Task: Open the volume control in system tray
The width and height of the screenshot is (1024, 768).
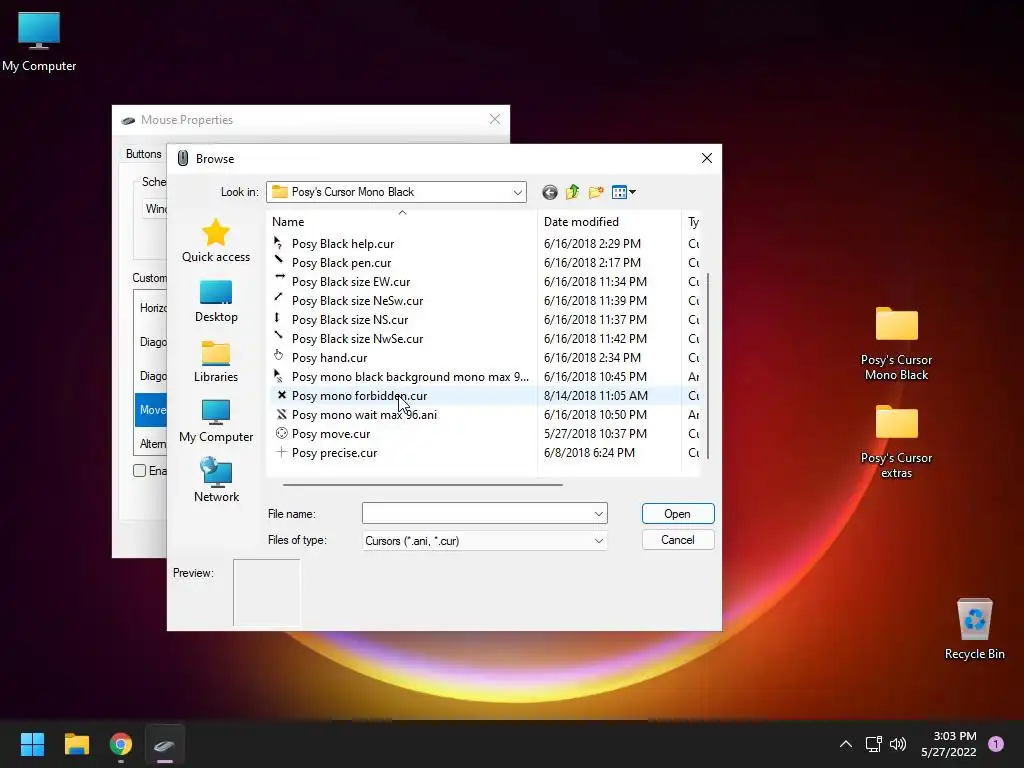Action: pyautogui.click(x=898, y=744)
